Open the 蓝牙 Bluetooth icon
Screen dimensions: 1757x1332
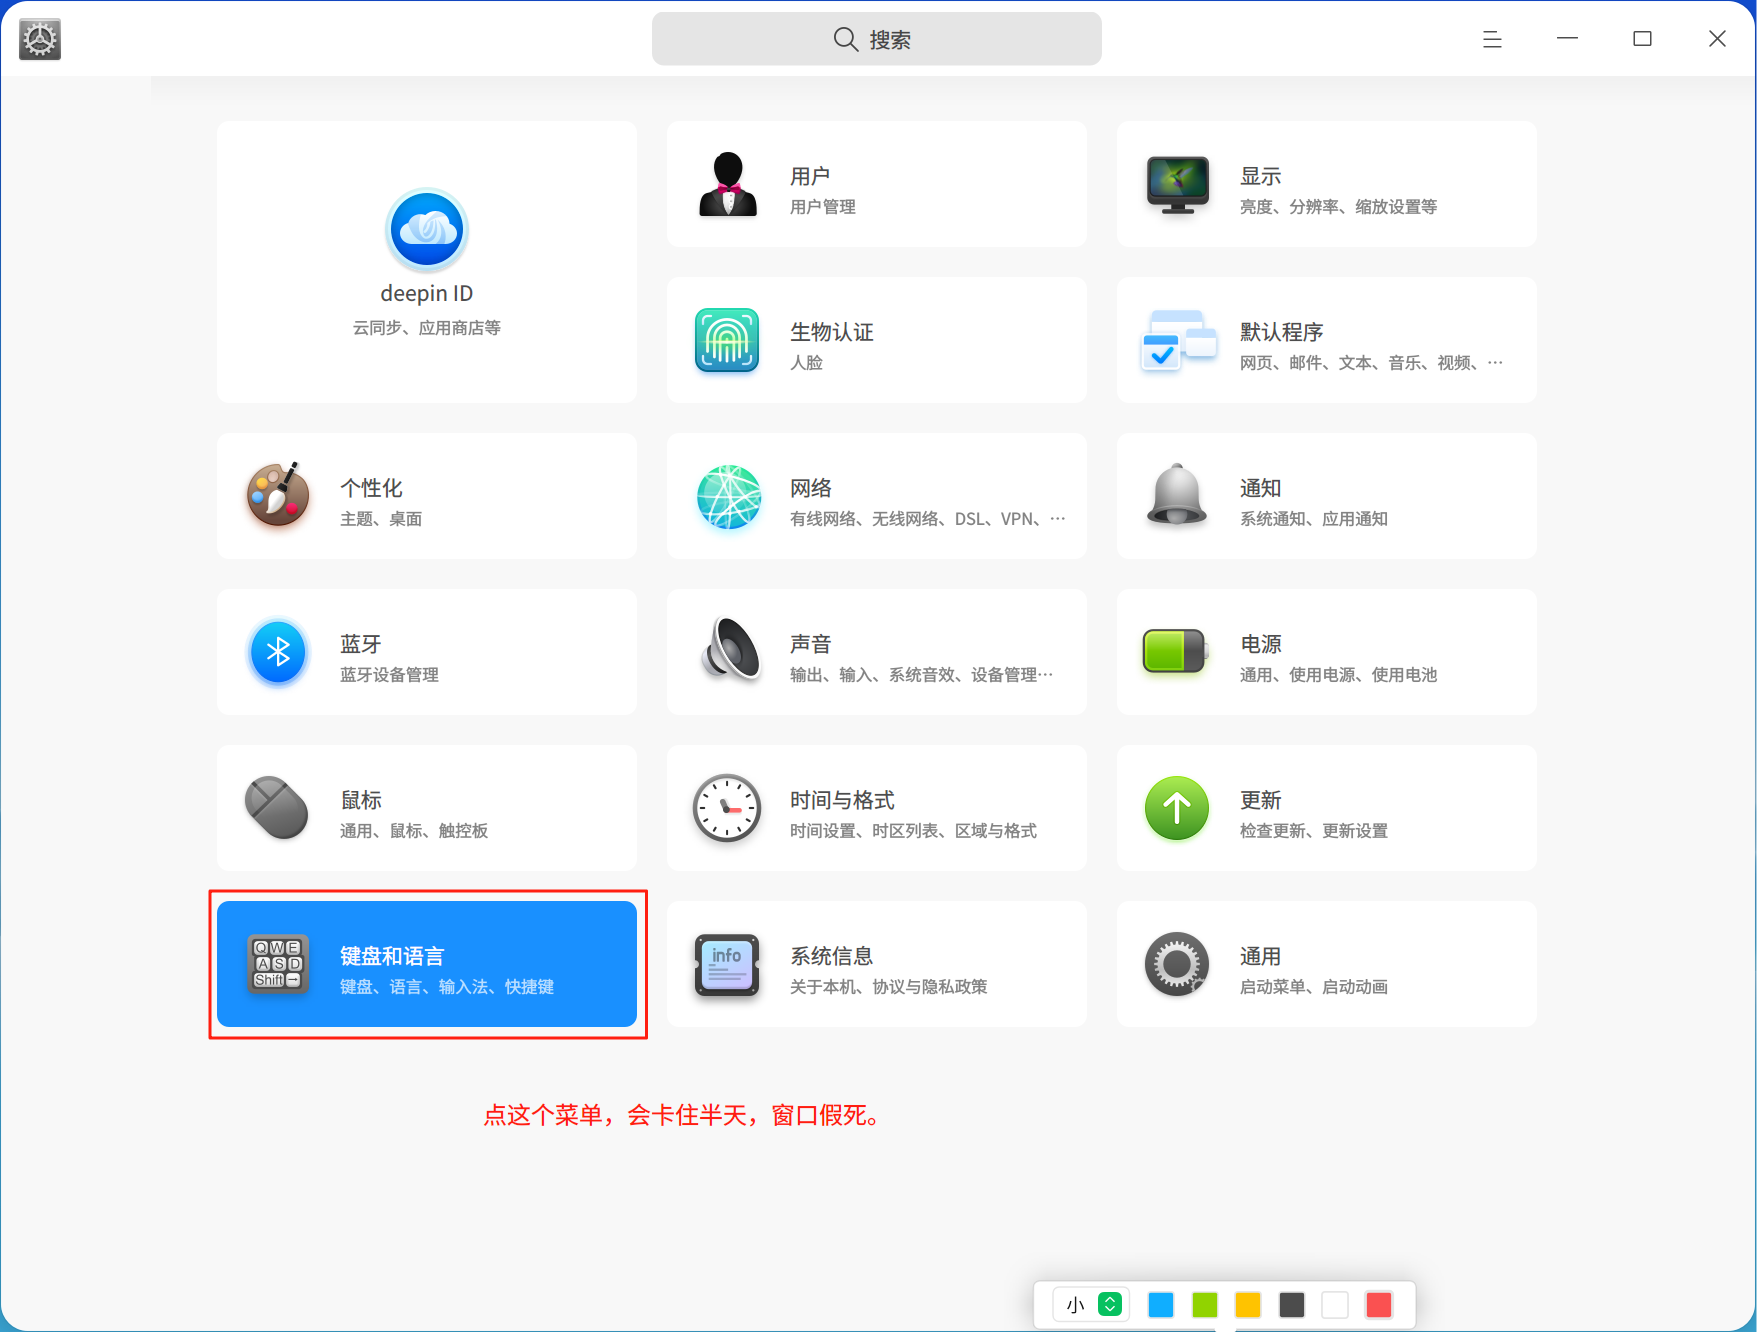(278, 652)
